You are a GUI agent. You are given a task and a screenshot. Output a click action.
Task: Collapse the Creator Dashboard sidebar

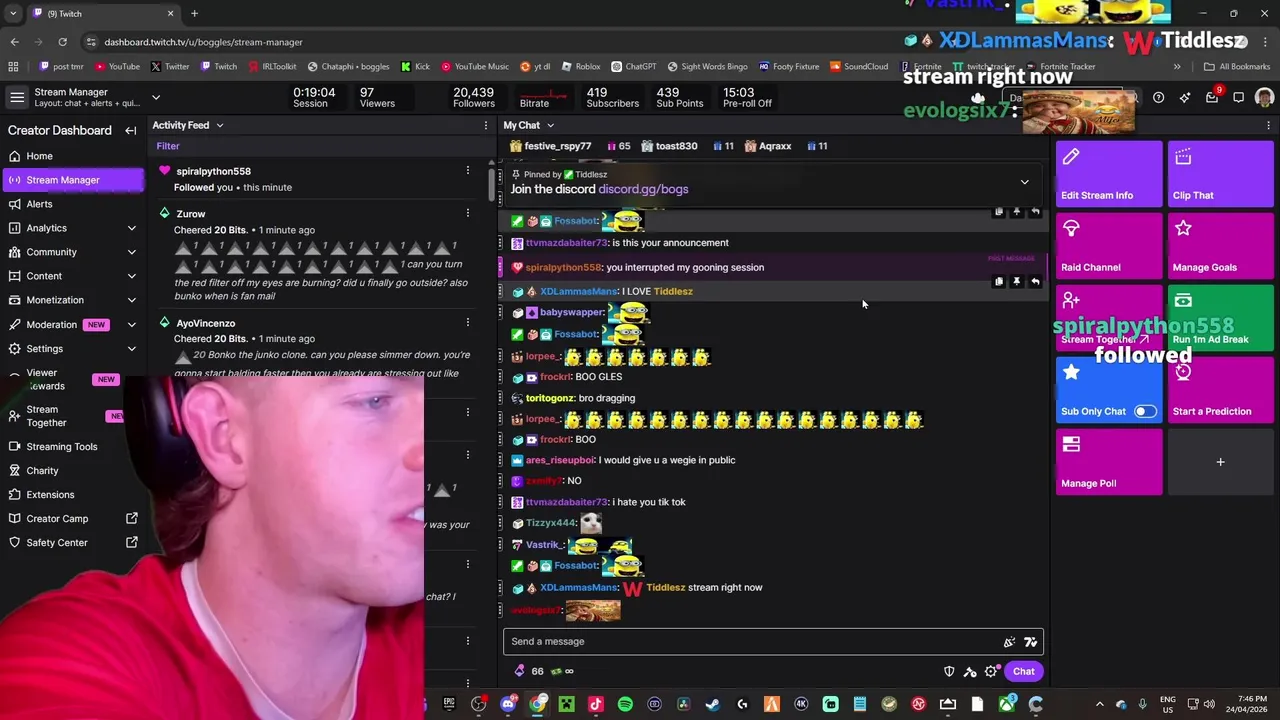pyautogui.click(x=130, y=131)
